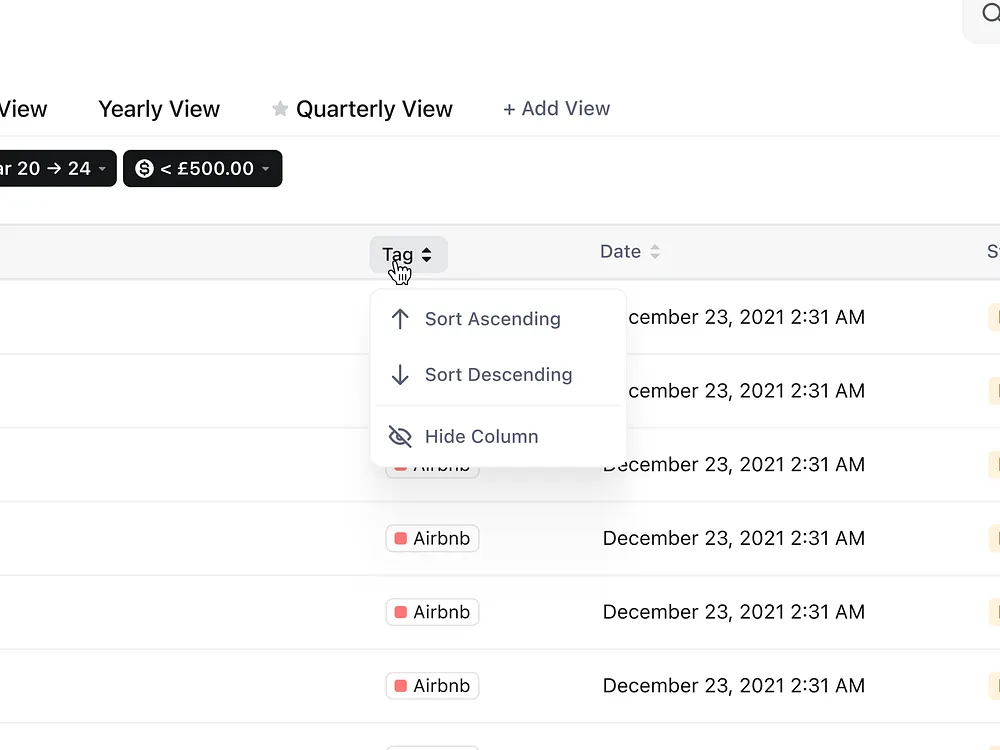Select Hide Column menu entry

(481, 437)
